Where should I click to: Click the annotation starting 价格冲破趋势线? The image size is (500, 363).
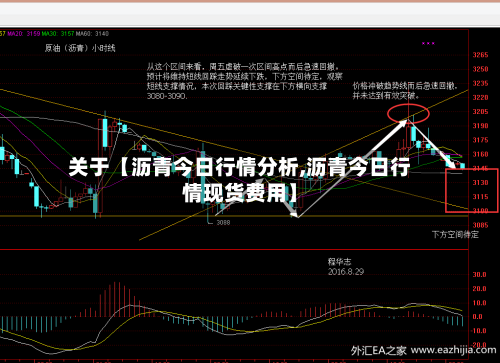click(405, 91)
